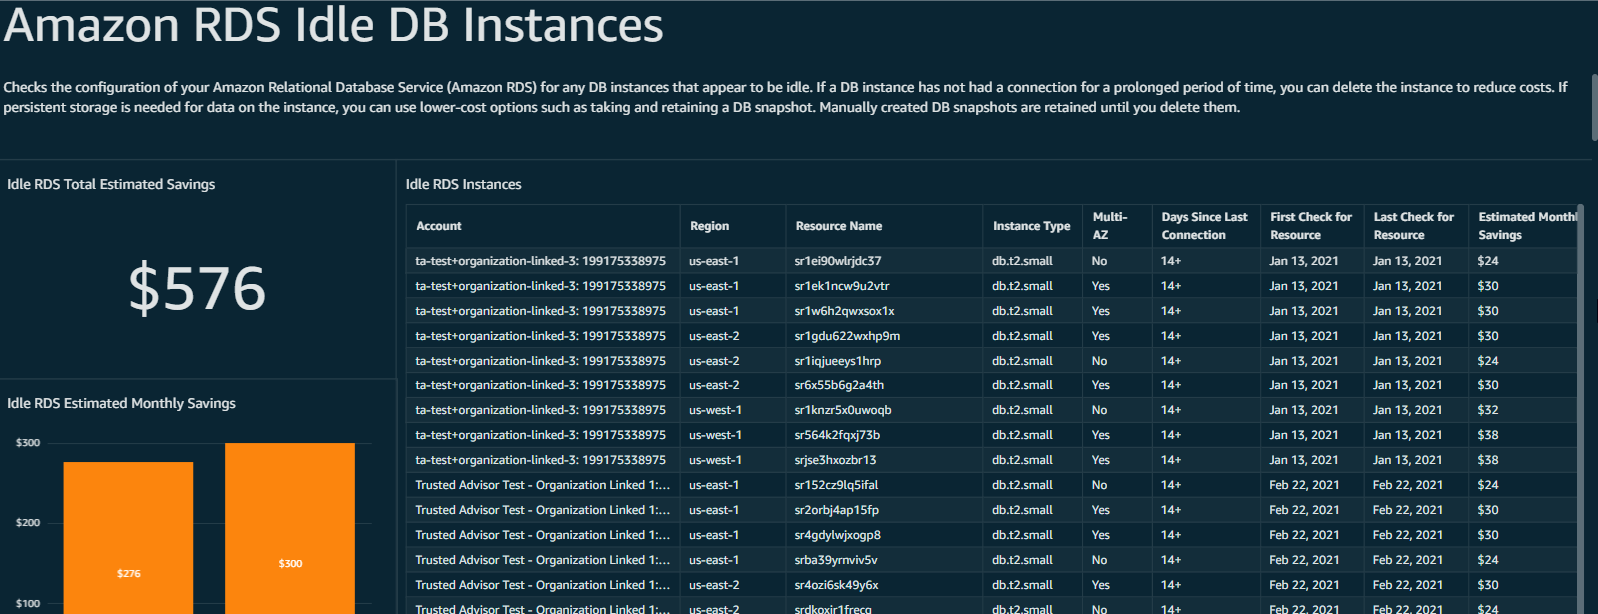The width and height of the screenshot is (1598, 614).
Task: Select resource name sr1ei90wlrjdc37
Action: tap(837, 261)
